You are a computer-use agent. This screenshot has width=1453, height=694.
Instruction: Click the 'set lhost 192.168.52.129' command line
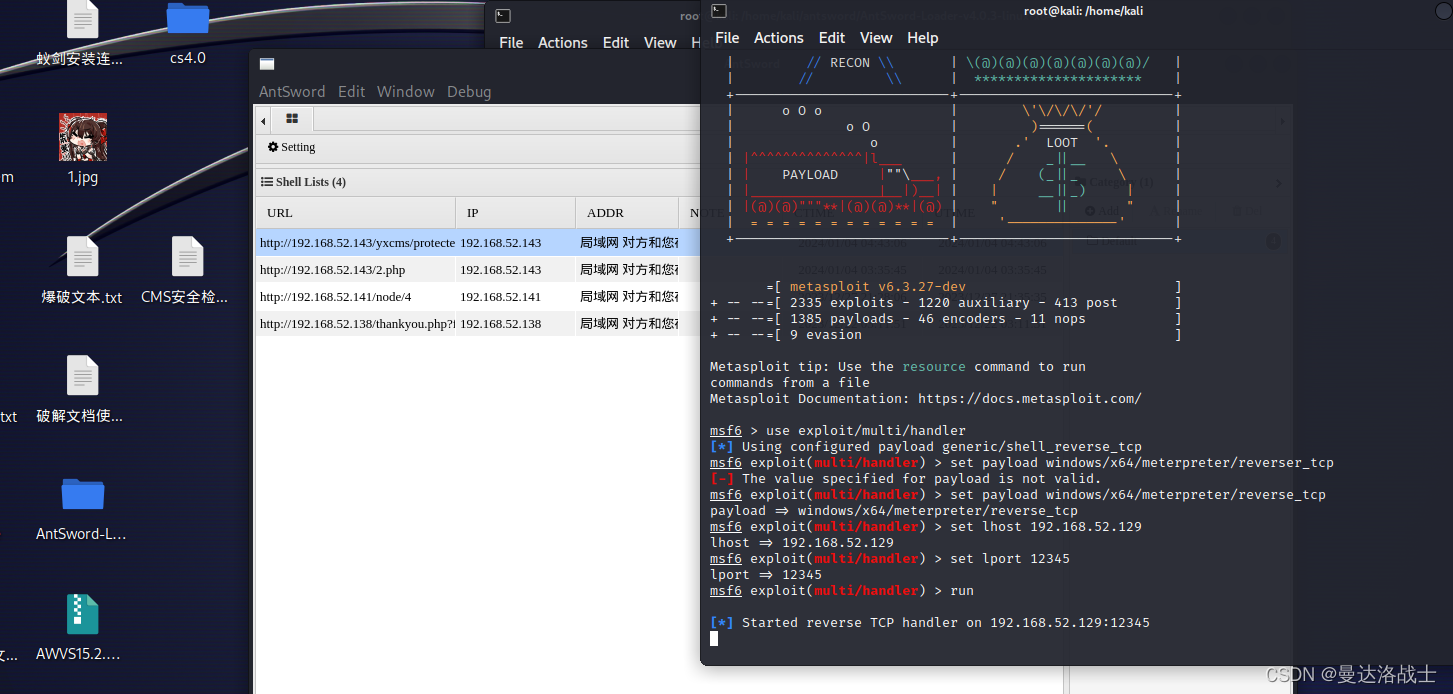(926, 527)
